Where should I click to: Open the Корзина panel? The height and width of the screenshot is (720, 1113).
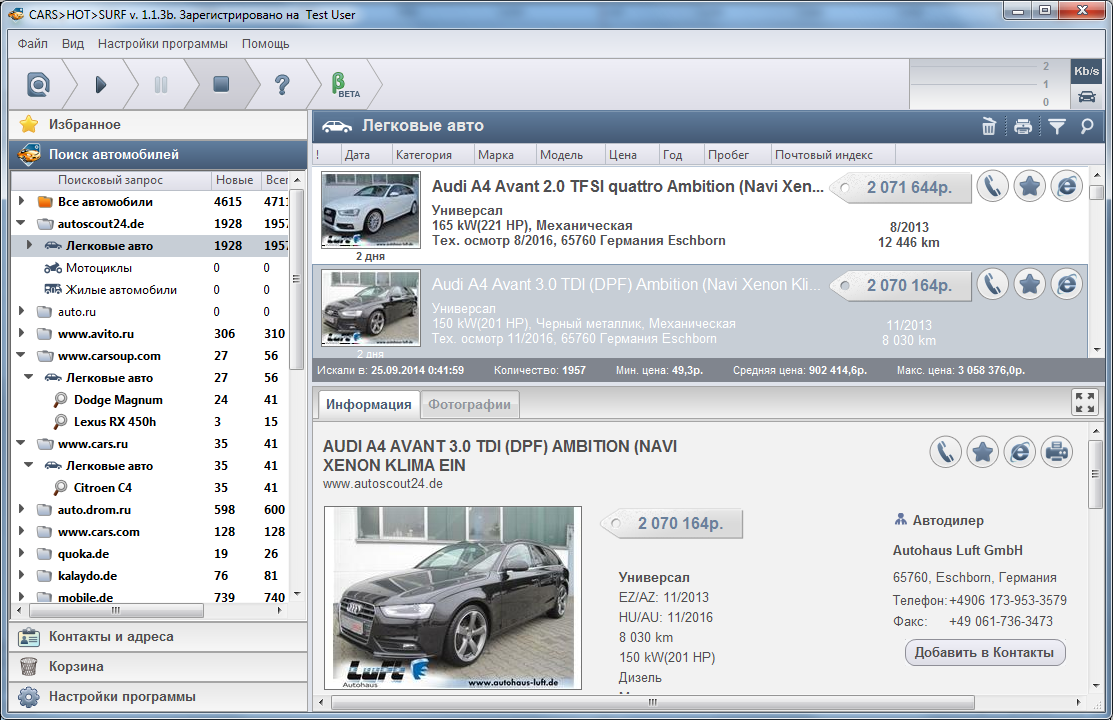(x=158, y=667)
